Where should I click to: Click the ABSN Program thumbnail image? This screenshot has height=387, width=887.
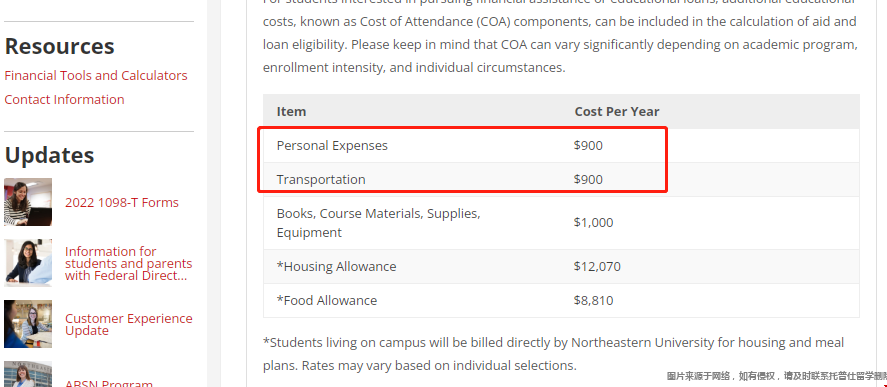coord(28,374)
